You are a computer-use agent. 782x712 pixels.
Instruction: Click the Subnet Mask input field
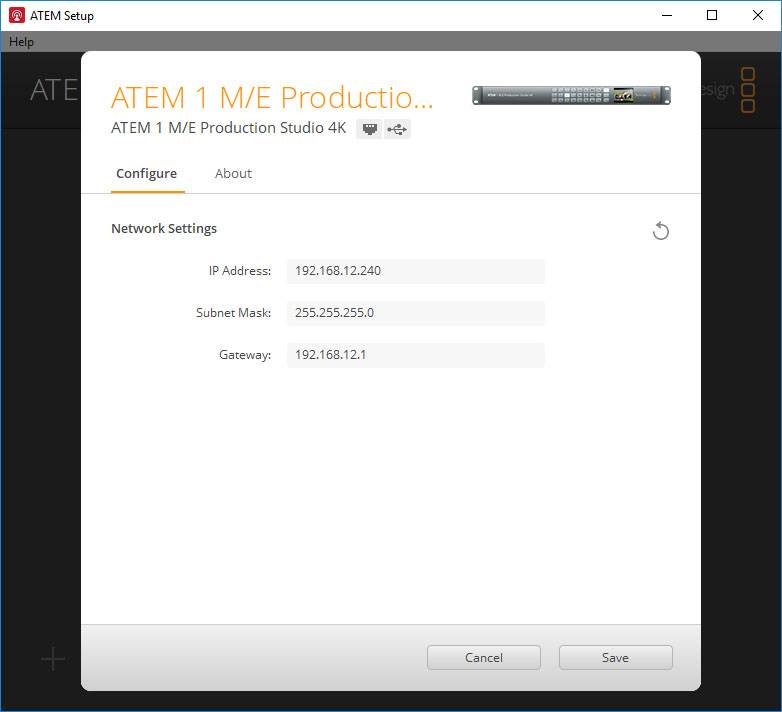(x=416, y=313)
